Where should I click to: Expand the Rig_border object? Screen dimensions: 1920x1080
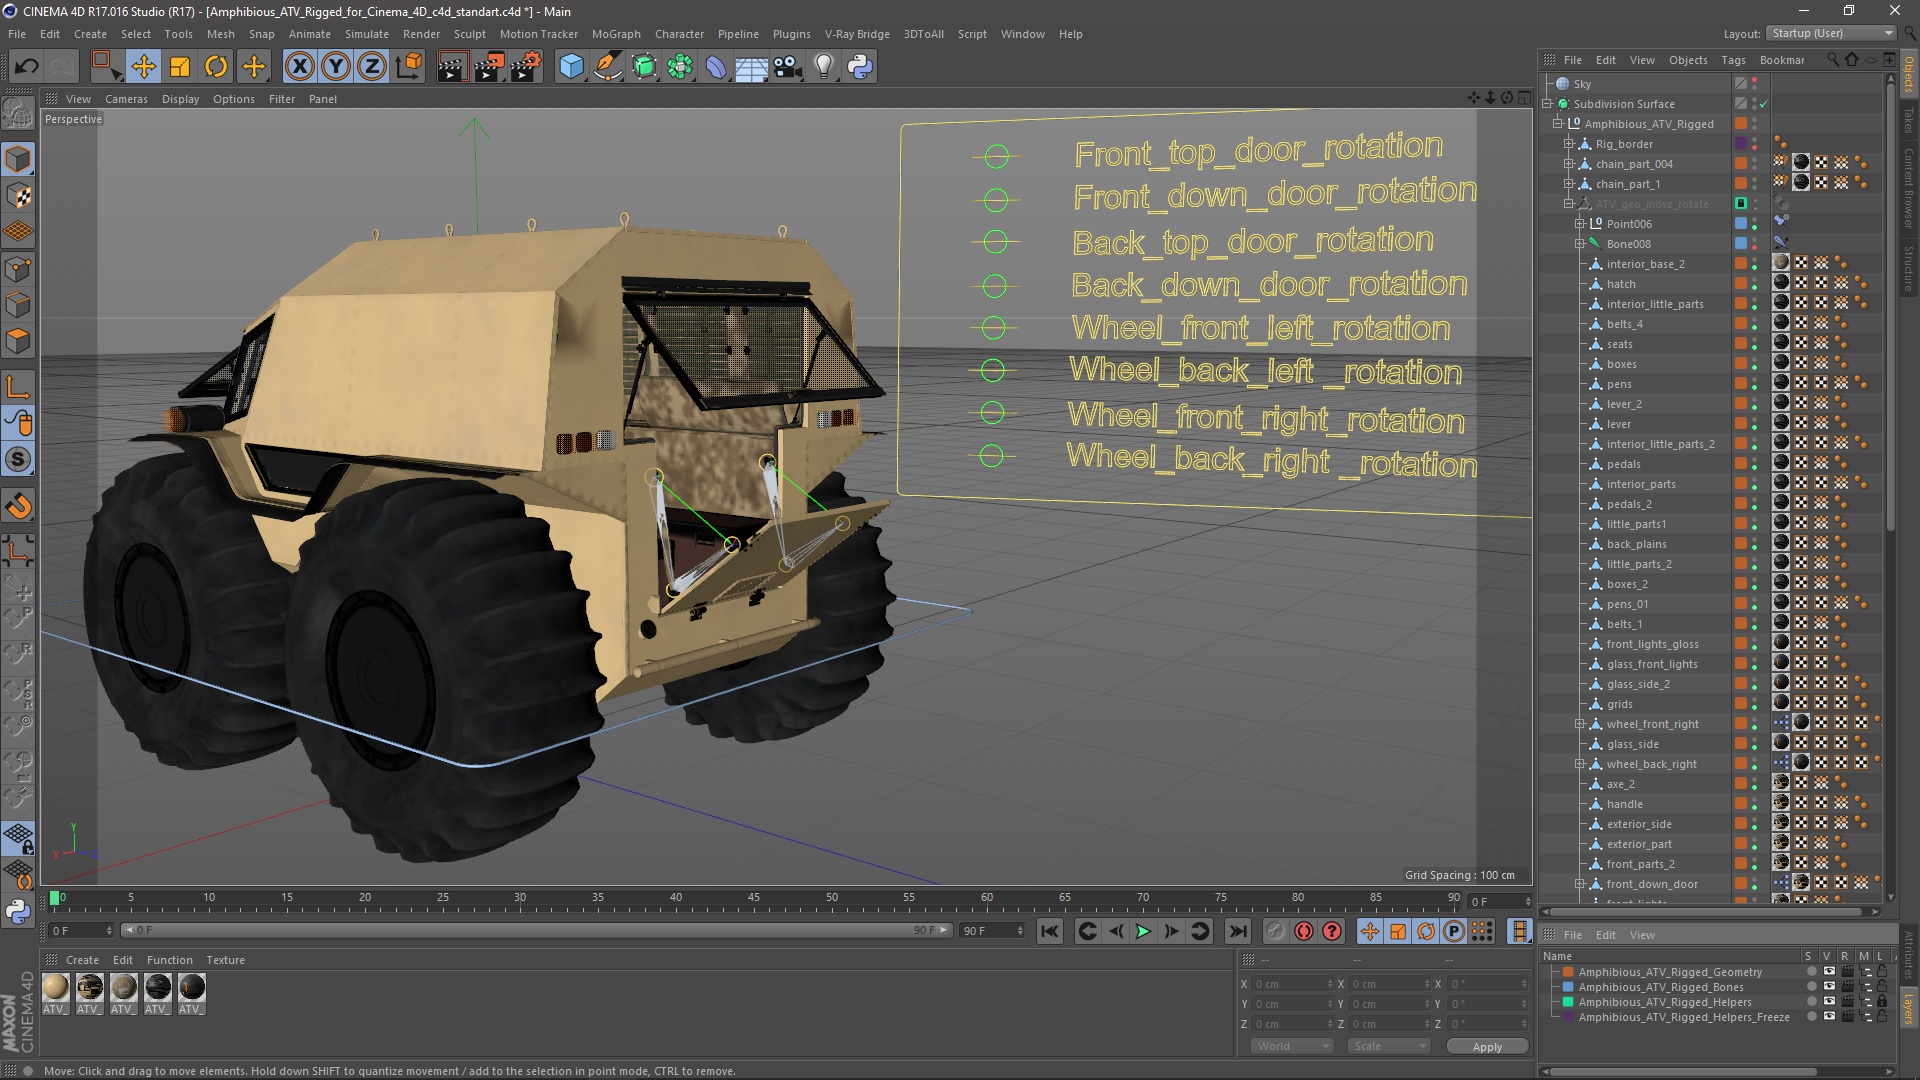[x=1569, y=144]
